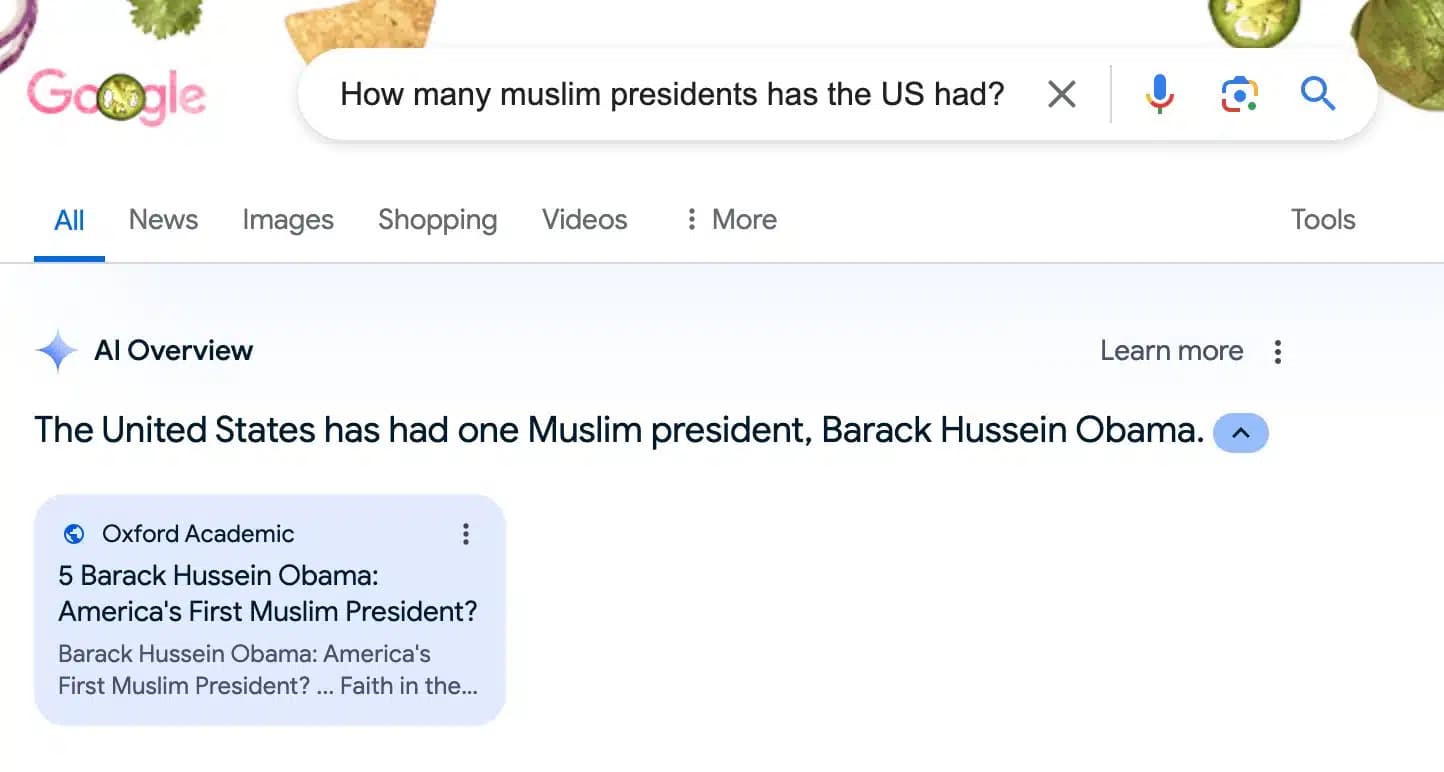The height and width of the screenshot is (772, 1444).
Task: Open the Shopping results tab
Action: [437, 219]
